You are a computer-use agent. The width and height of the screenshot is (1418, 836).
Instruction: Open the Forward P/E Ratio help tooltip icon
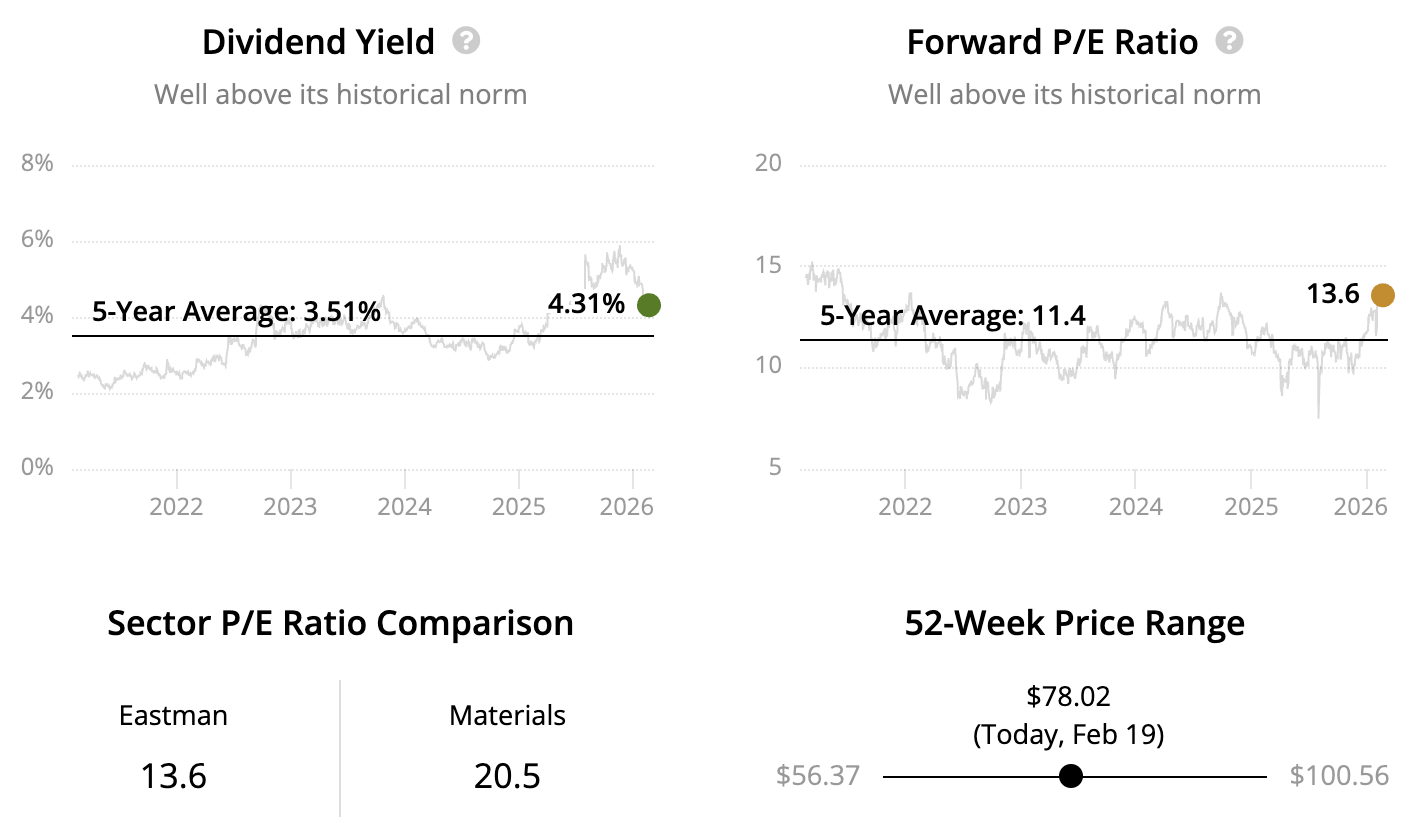pyautogui.click(x=1229, y=41)
